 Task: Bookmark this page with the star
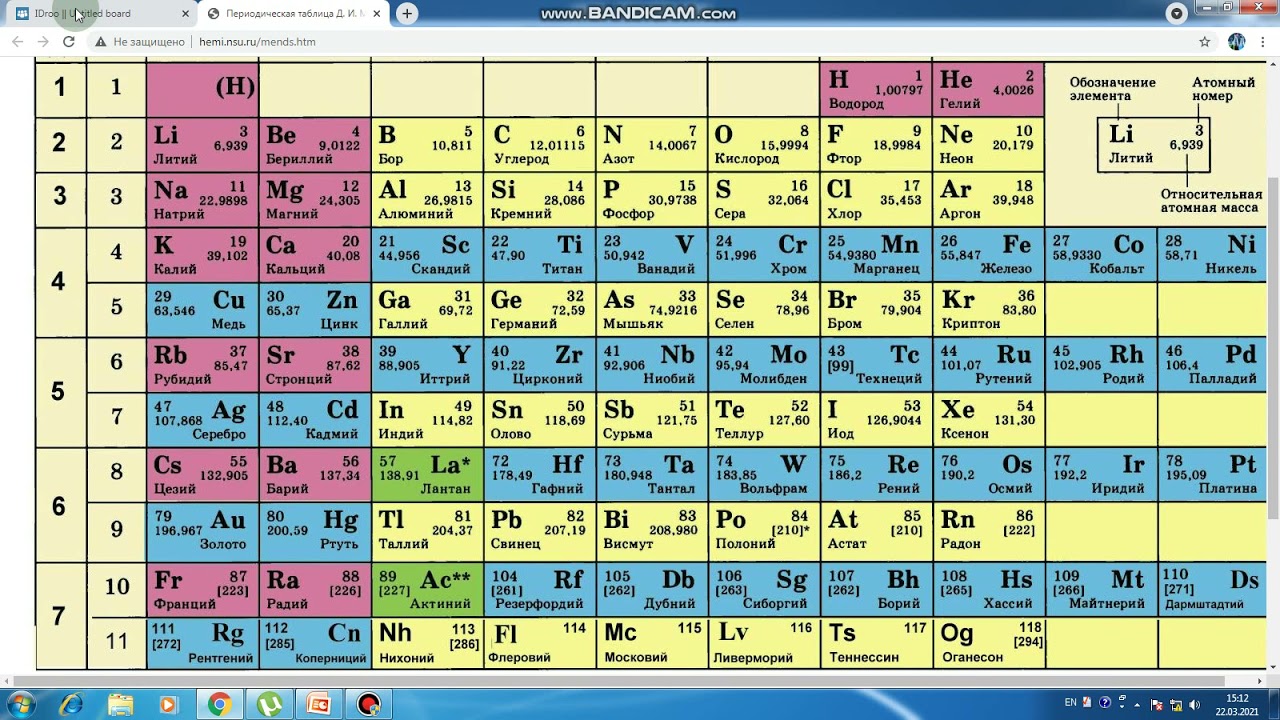pos(1205,42)
